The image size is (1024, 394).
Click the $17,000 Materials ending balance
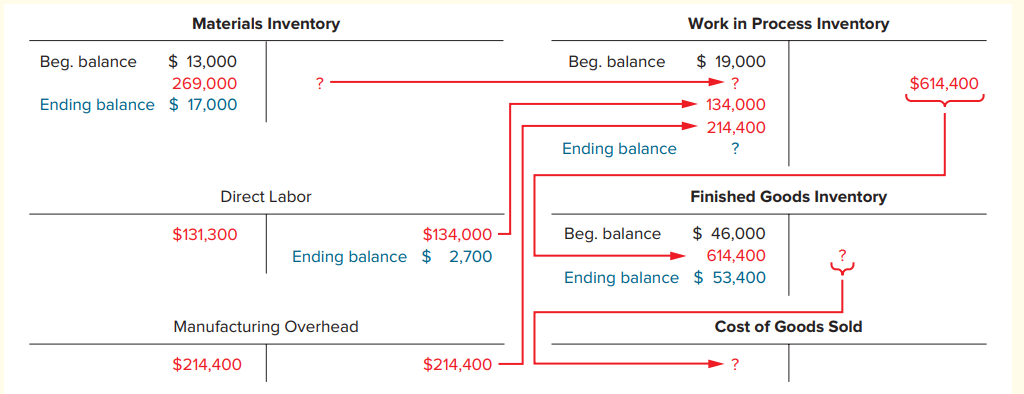tap(203, 105)
